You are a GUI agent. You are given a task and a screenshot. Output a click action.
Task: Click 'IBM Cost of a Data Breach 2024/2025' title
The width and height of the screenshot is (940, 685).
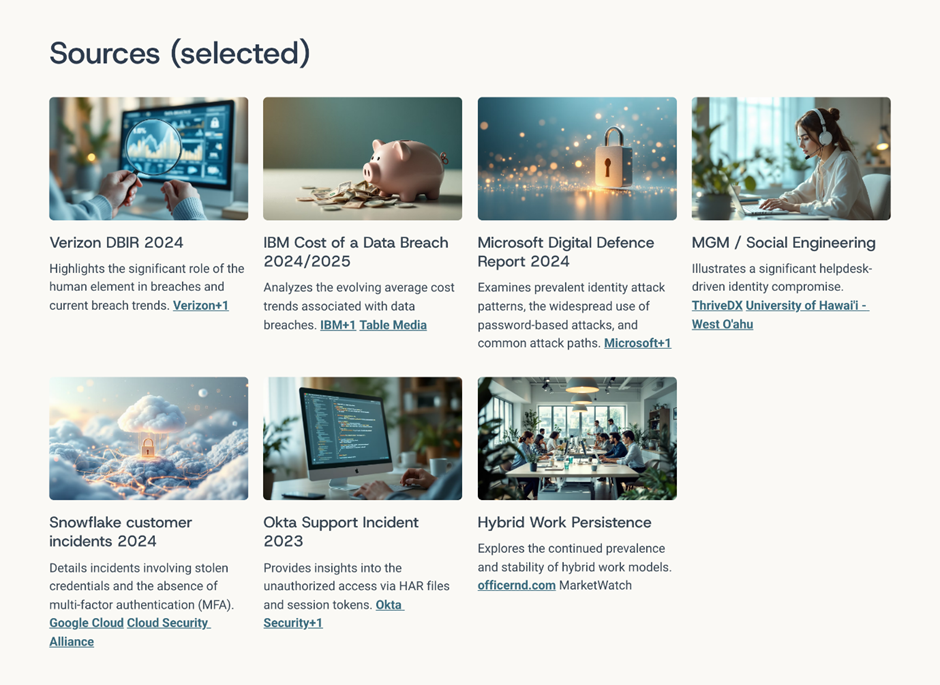pyautogui.click(x=356, y=252)
